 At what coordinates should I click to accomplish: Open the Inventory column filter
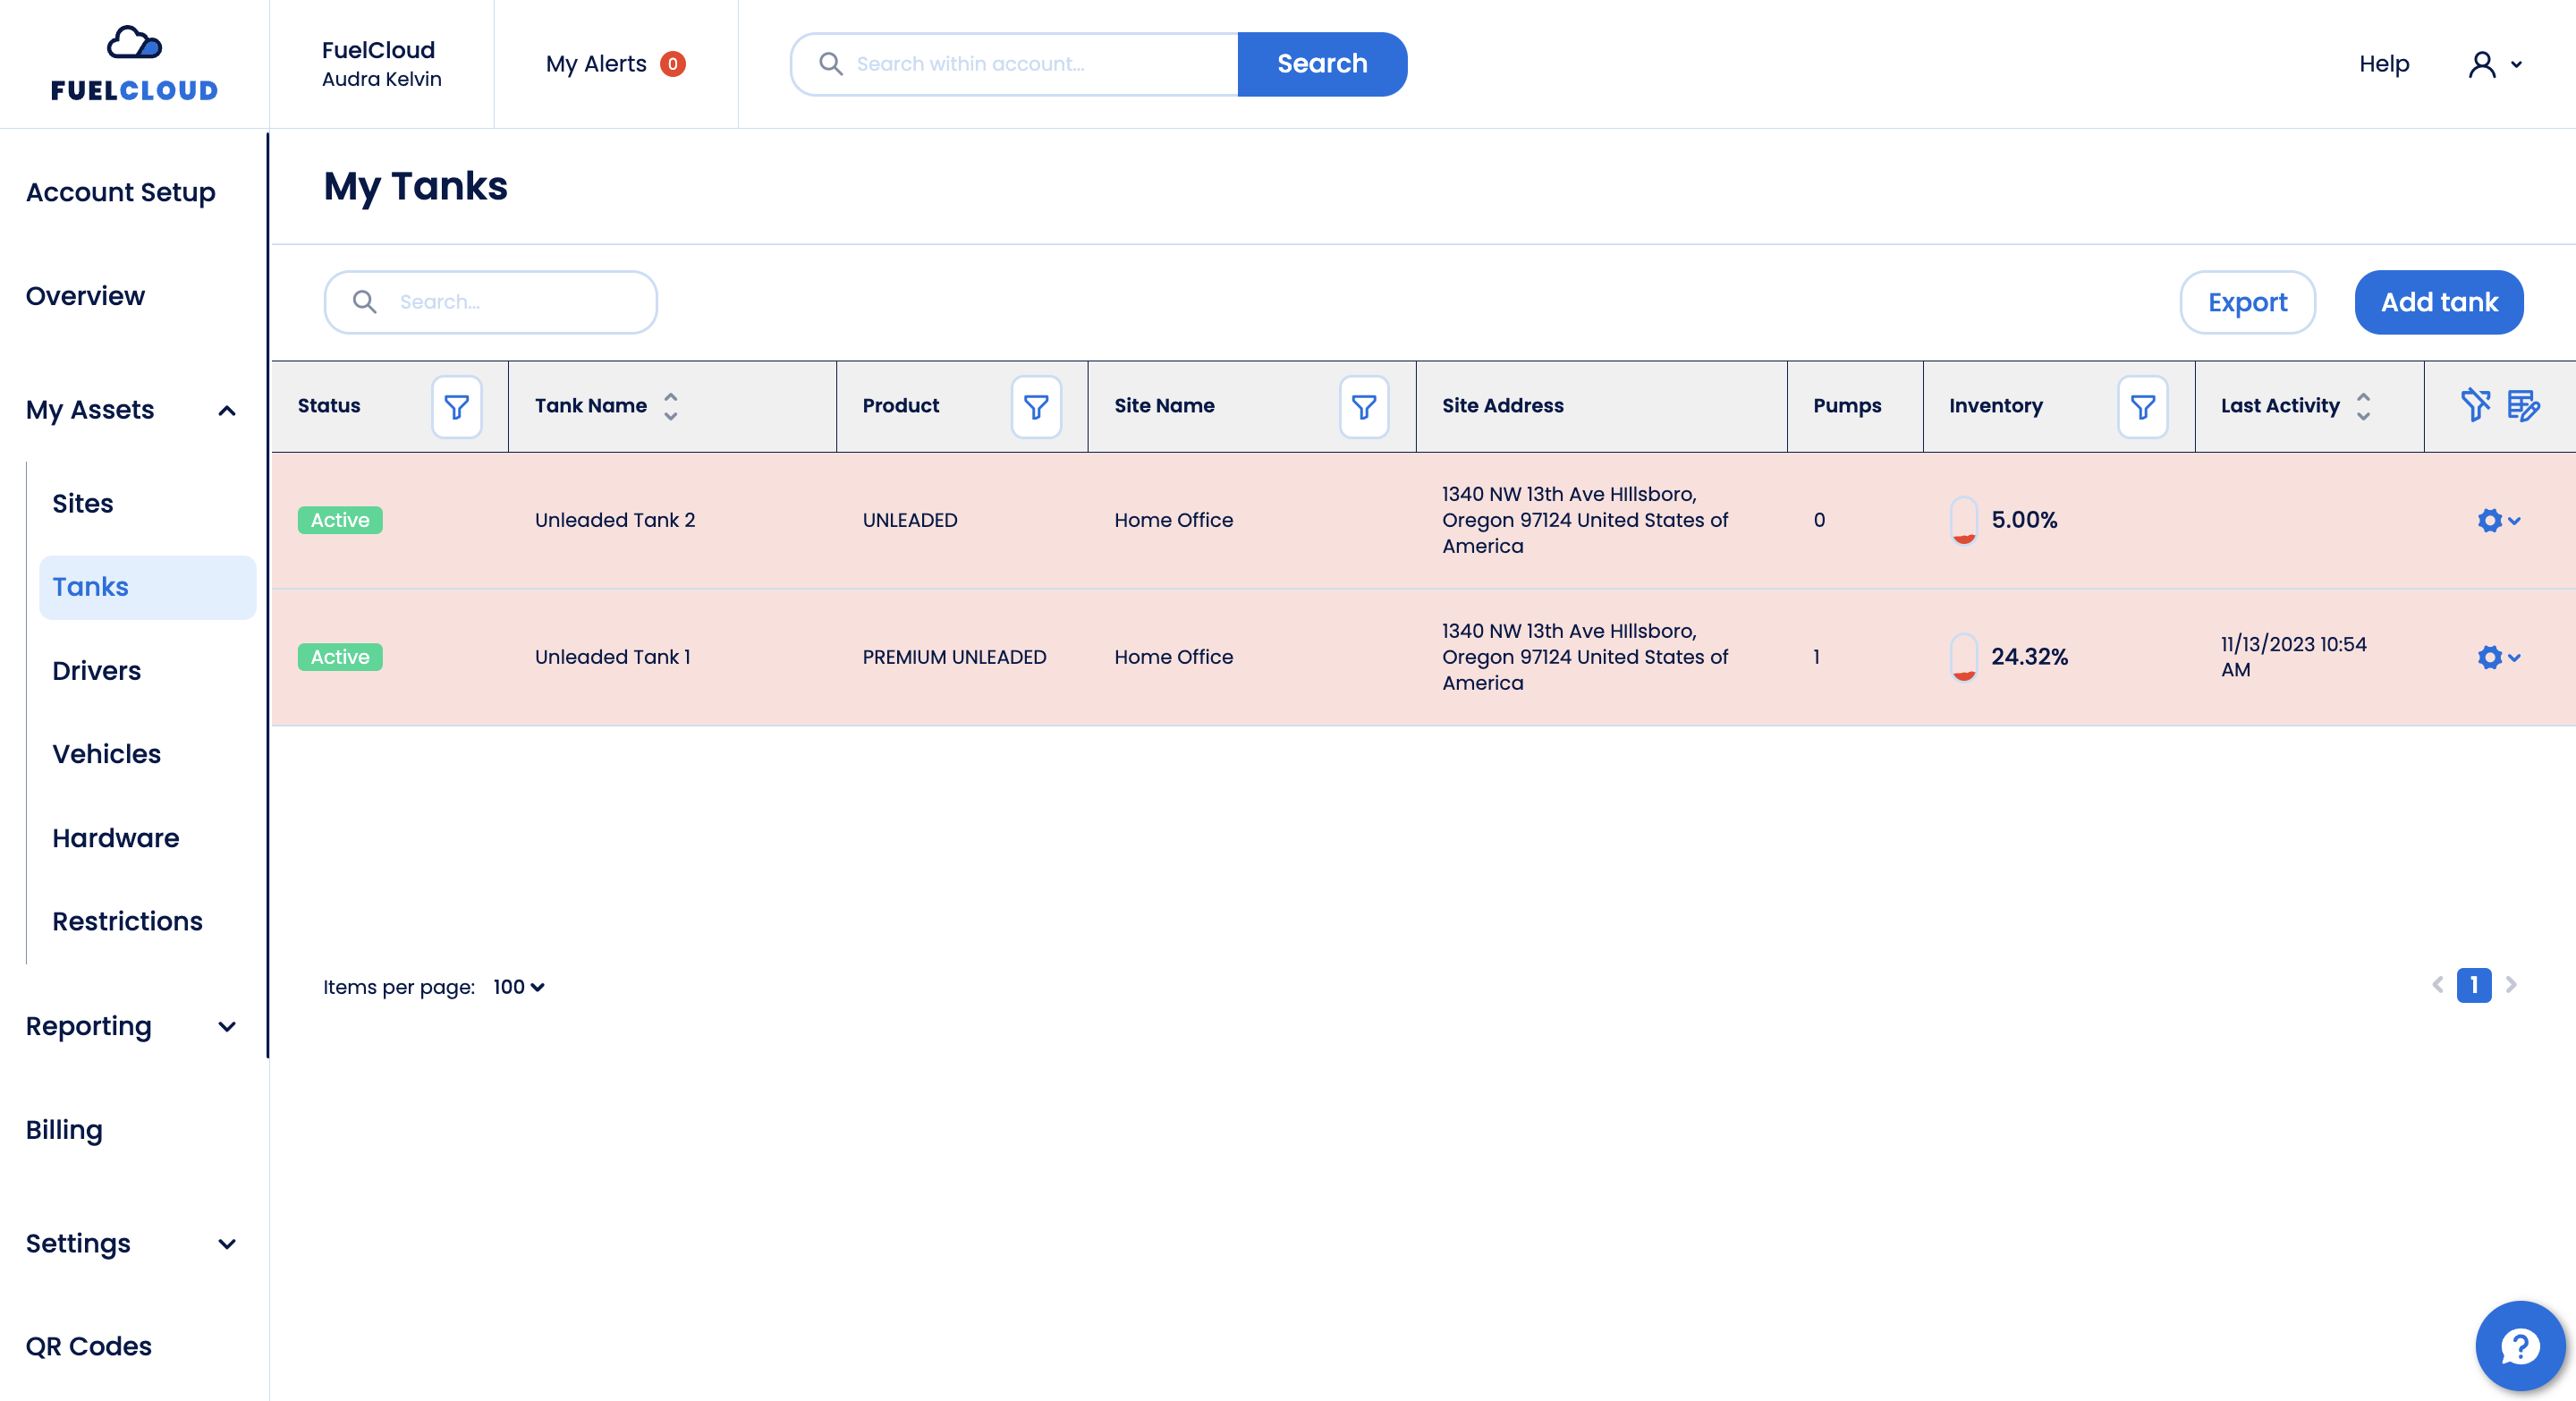point(2142,407)
